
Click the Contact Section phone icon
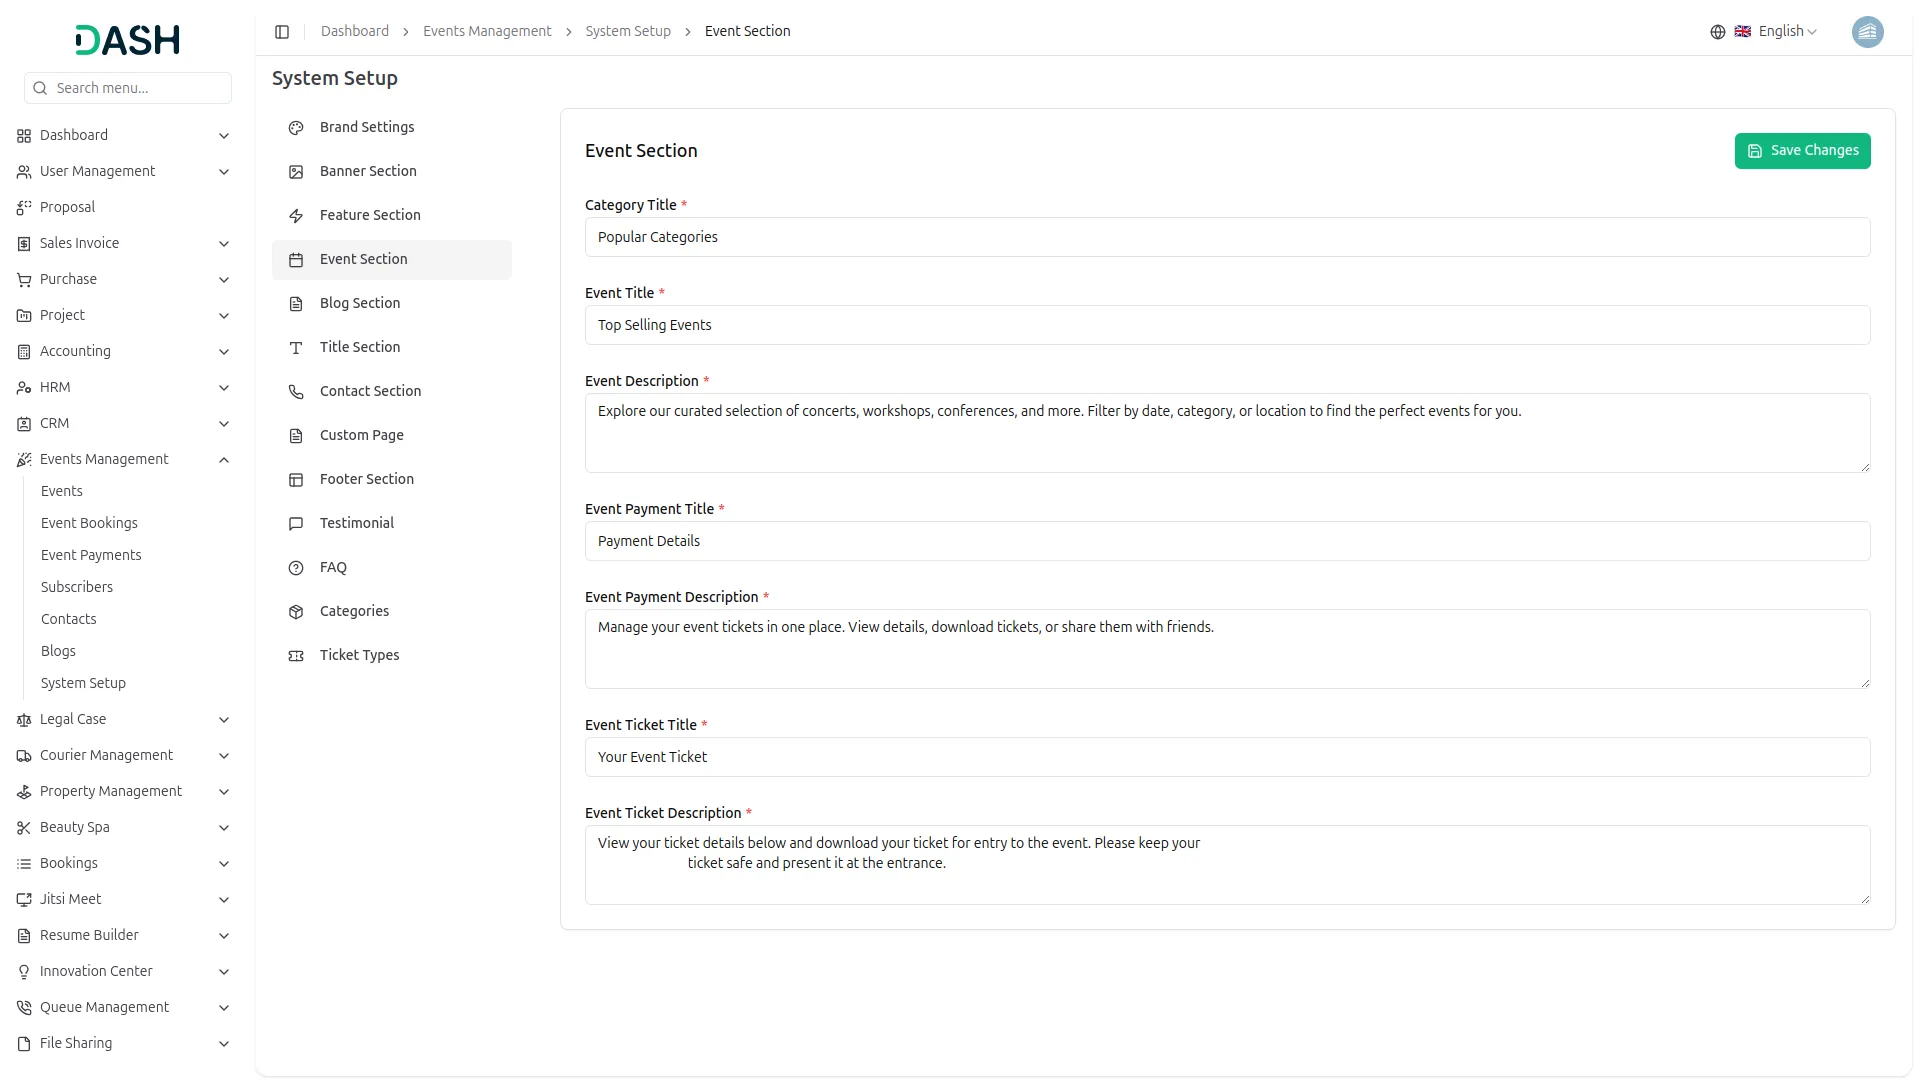pyautogui.click(x=296, y=392)
